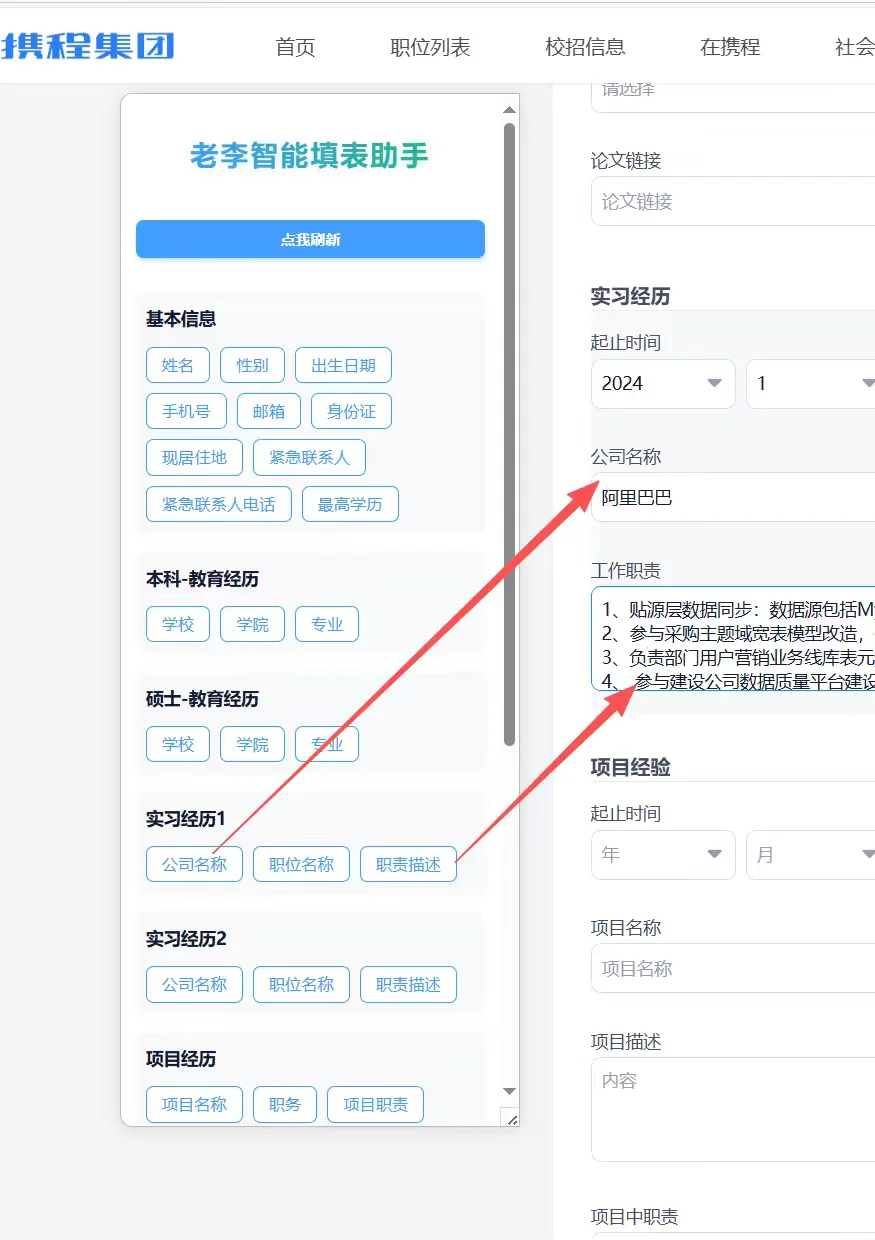
Task: Open the 职位列表 navigation item
Action: [x=430, y=47]
